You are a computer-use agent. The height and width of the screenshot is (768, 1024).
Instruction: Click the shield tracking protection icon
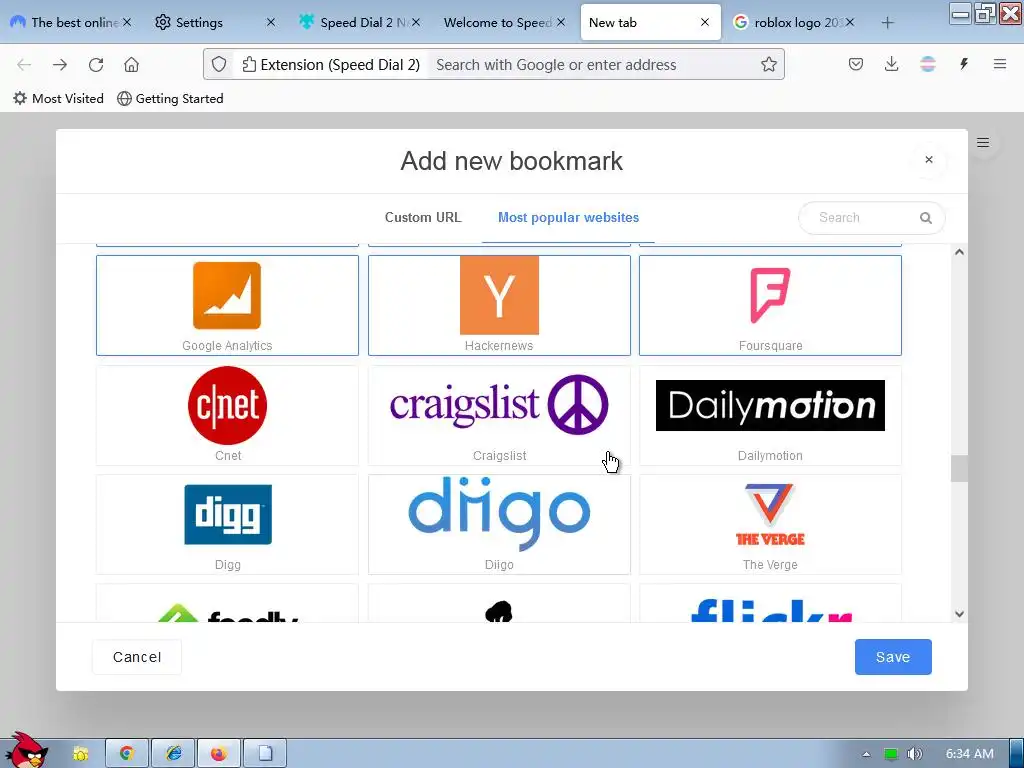[x=219, y=65]
